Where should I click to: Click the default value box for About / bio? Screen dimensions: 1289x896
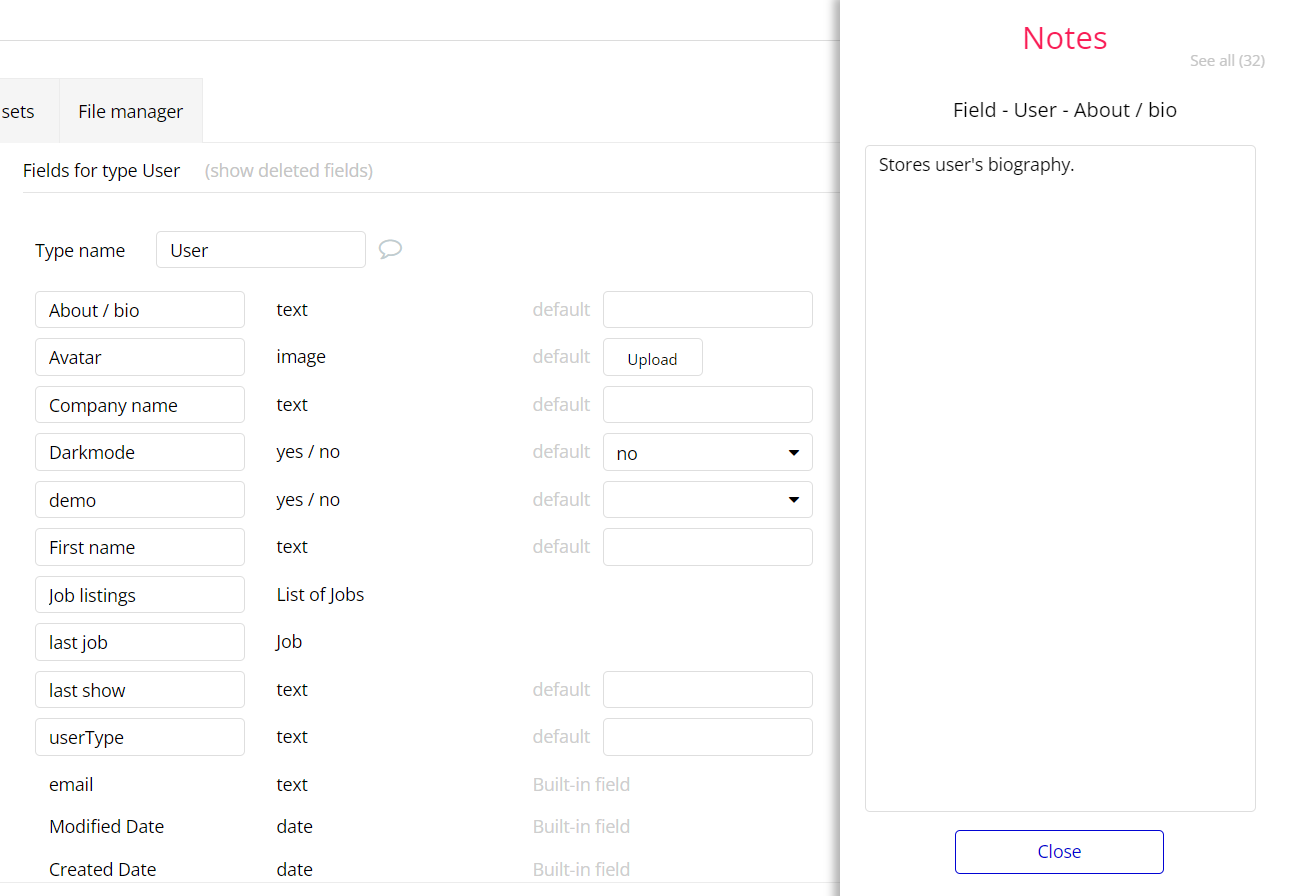click(x=707, y=310)
